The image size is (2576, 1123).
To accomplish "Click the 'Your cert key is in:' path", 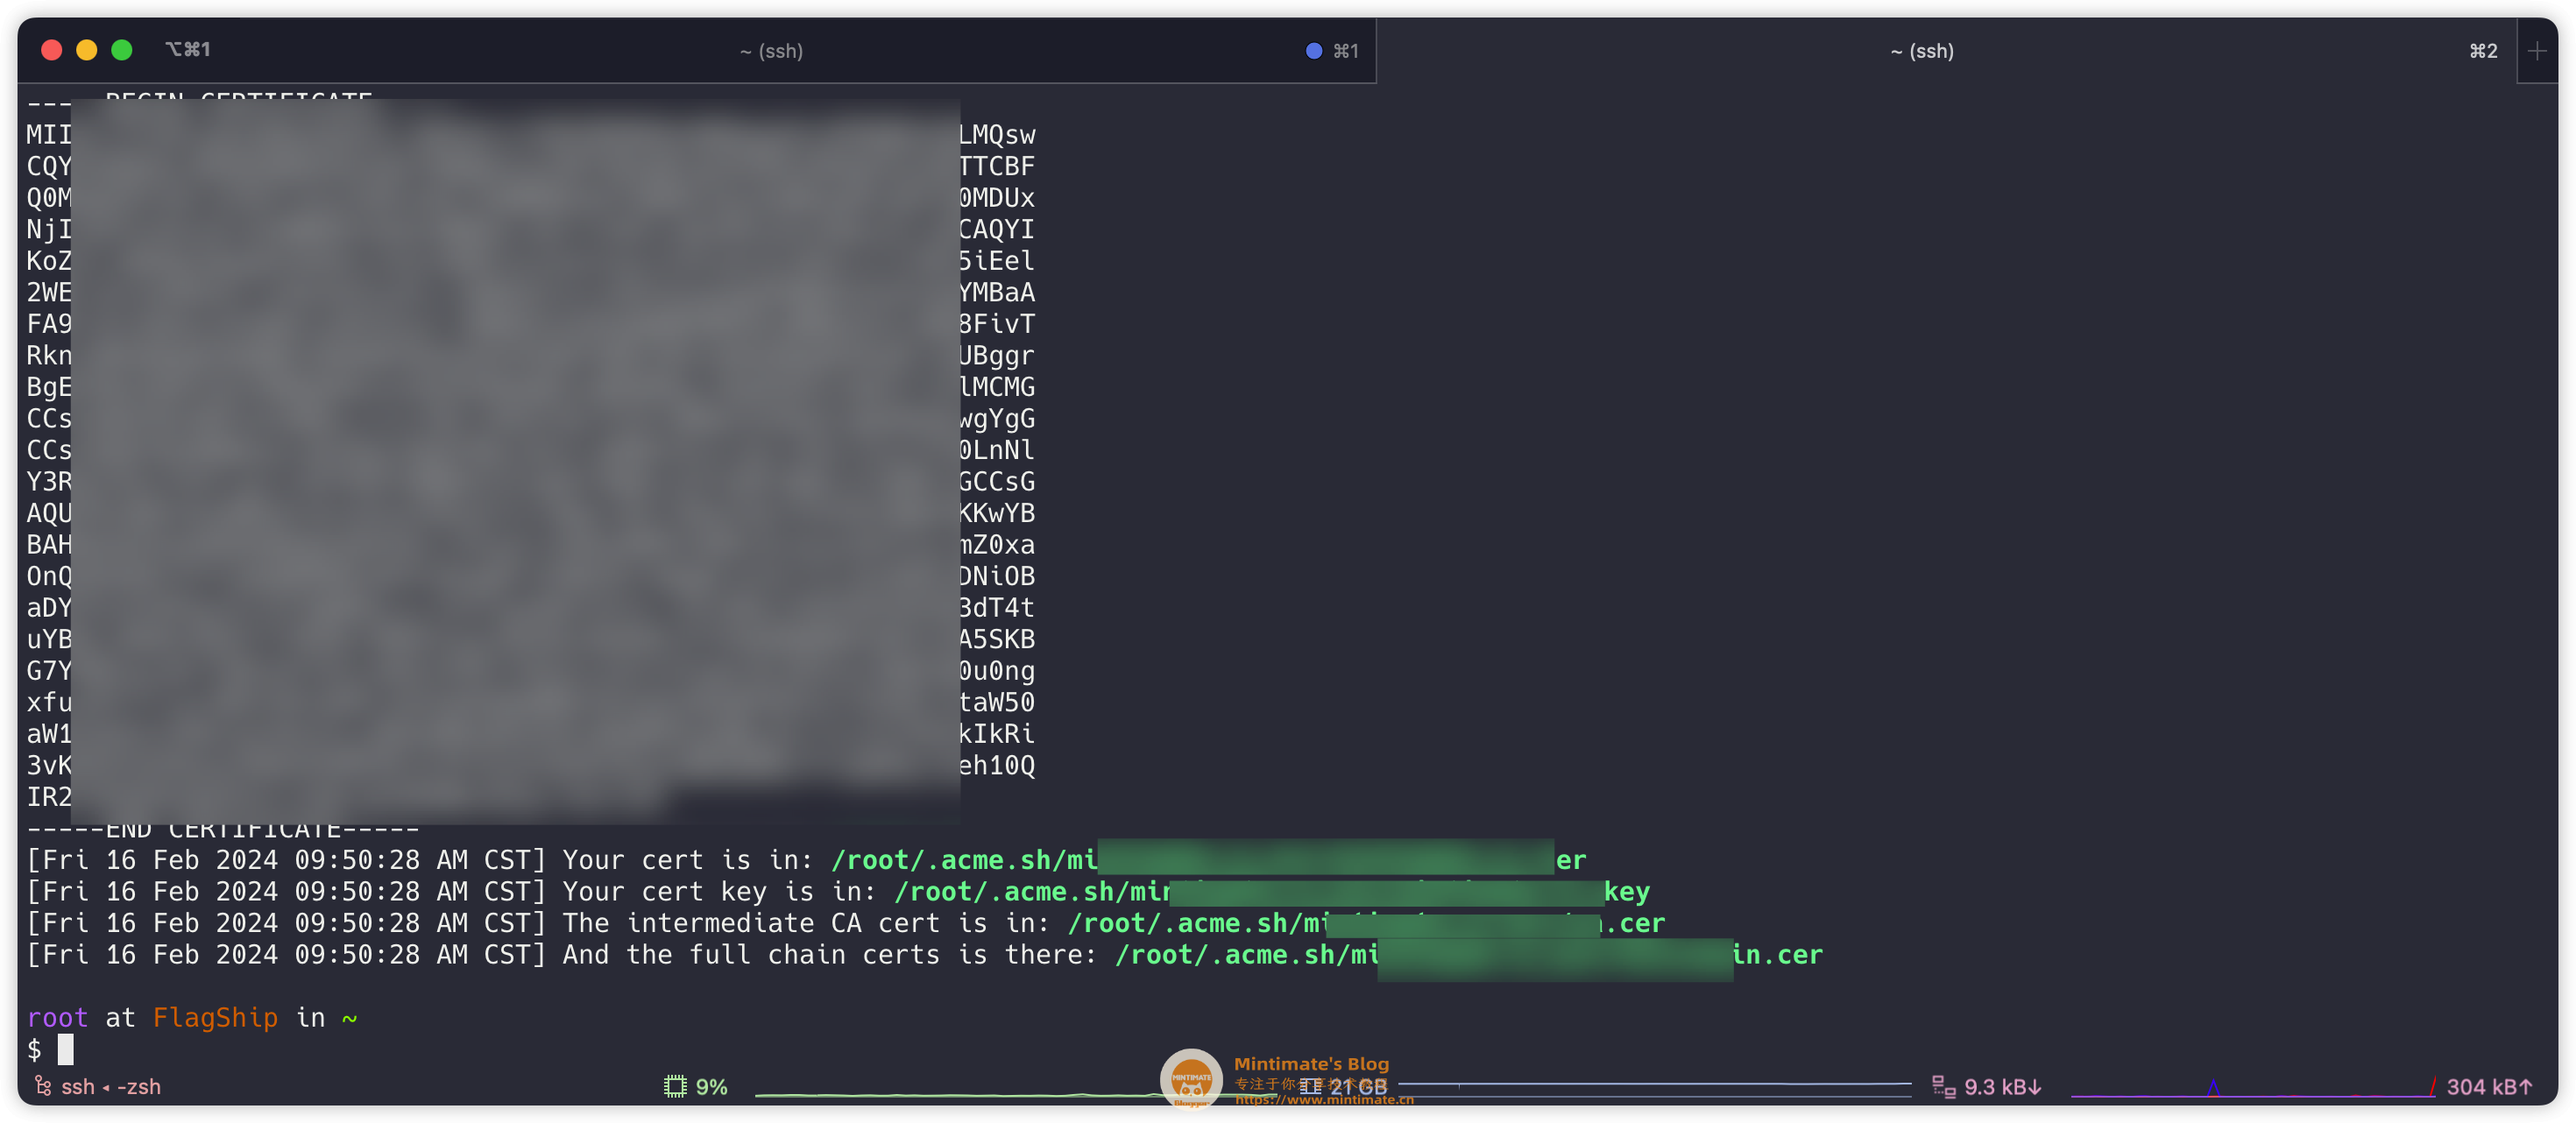I will 1272,891.
